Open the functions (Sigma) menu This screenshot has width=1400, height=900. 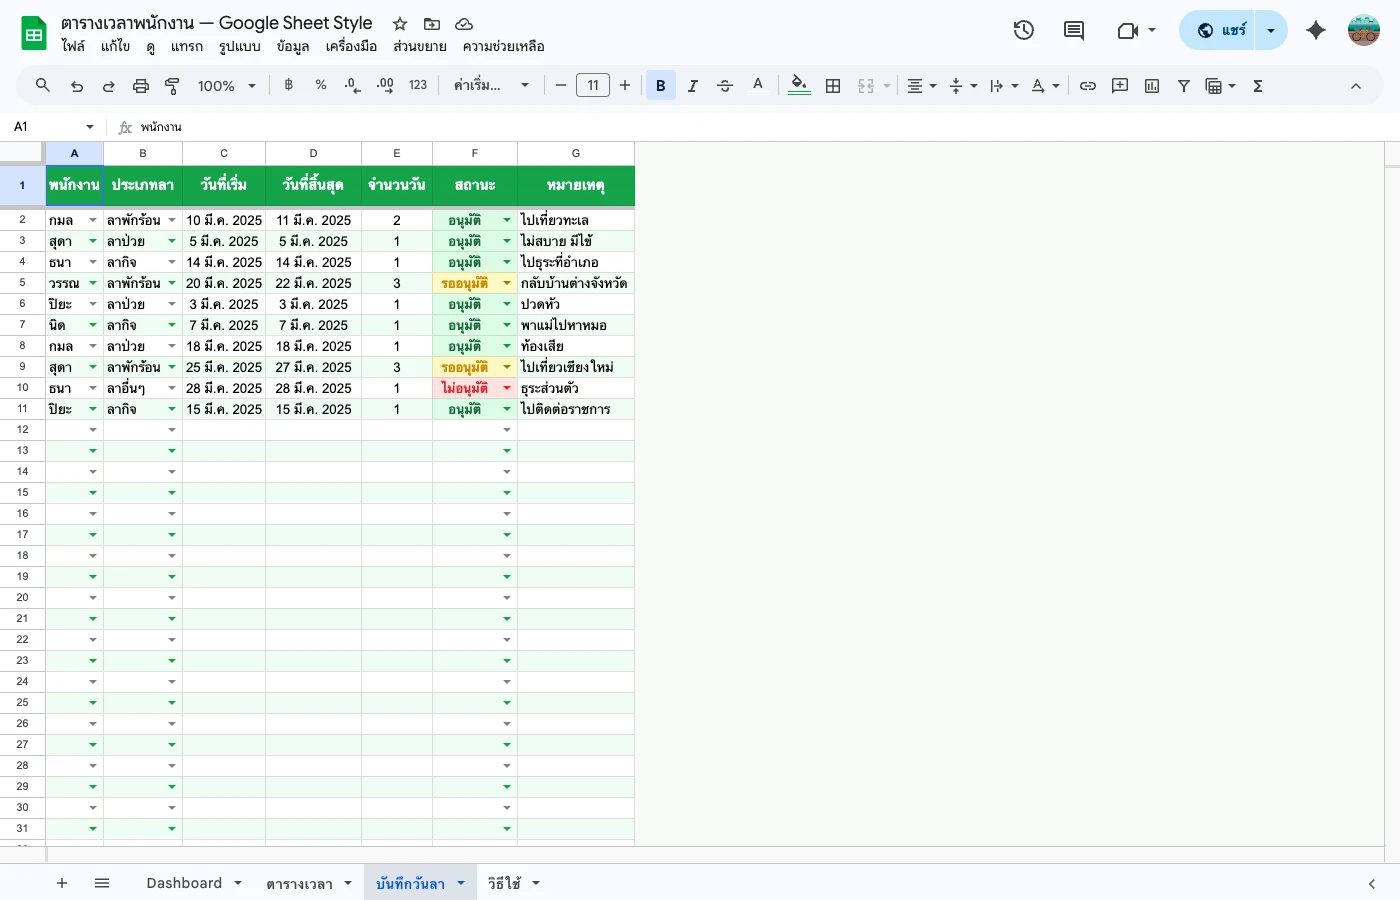(x=1257, y=85)
